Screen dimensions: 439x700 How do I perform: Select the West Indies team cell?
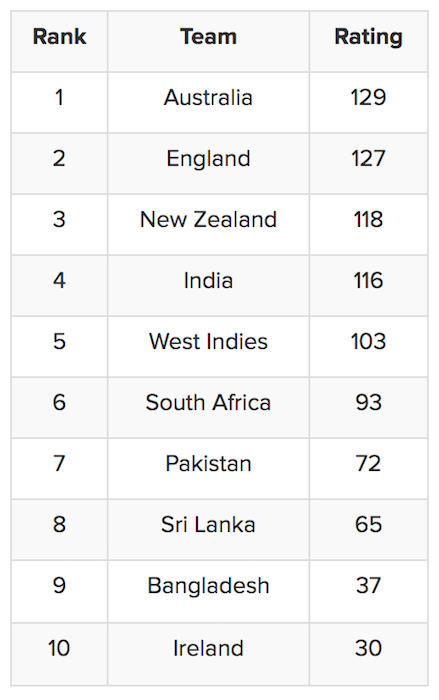[209, 346]
